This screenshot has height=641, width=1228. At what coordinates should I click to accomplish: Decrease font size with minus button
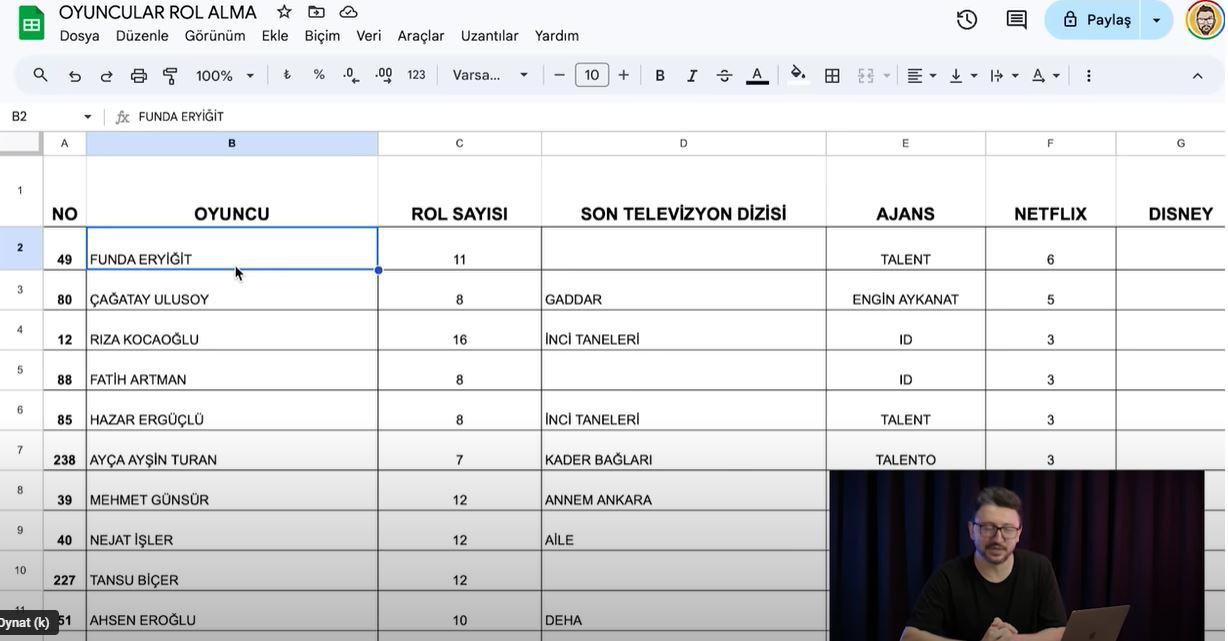click(559, 75)
